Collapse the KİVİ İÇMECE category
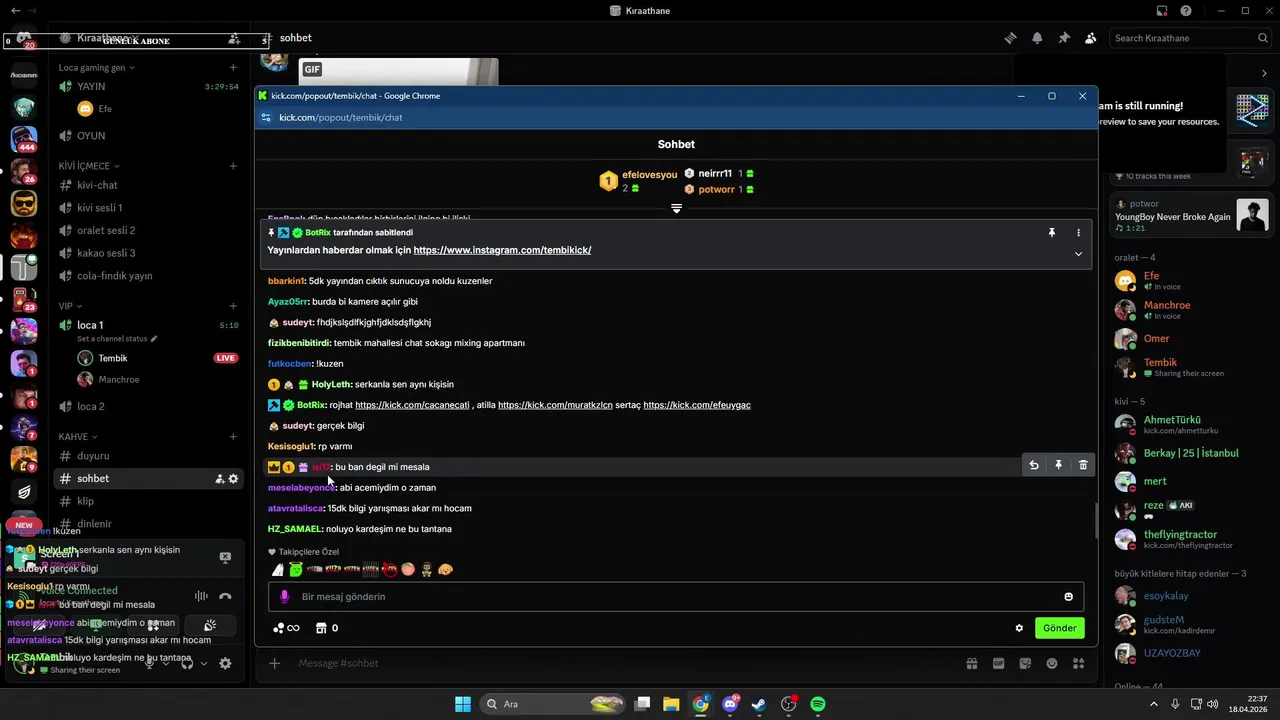Viewport: 1280px width, 720px height. pyautogui.click(x=89, y=166)
